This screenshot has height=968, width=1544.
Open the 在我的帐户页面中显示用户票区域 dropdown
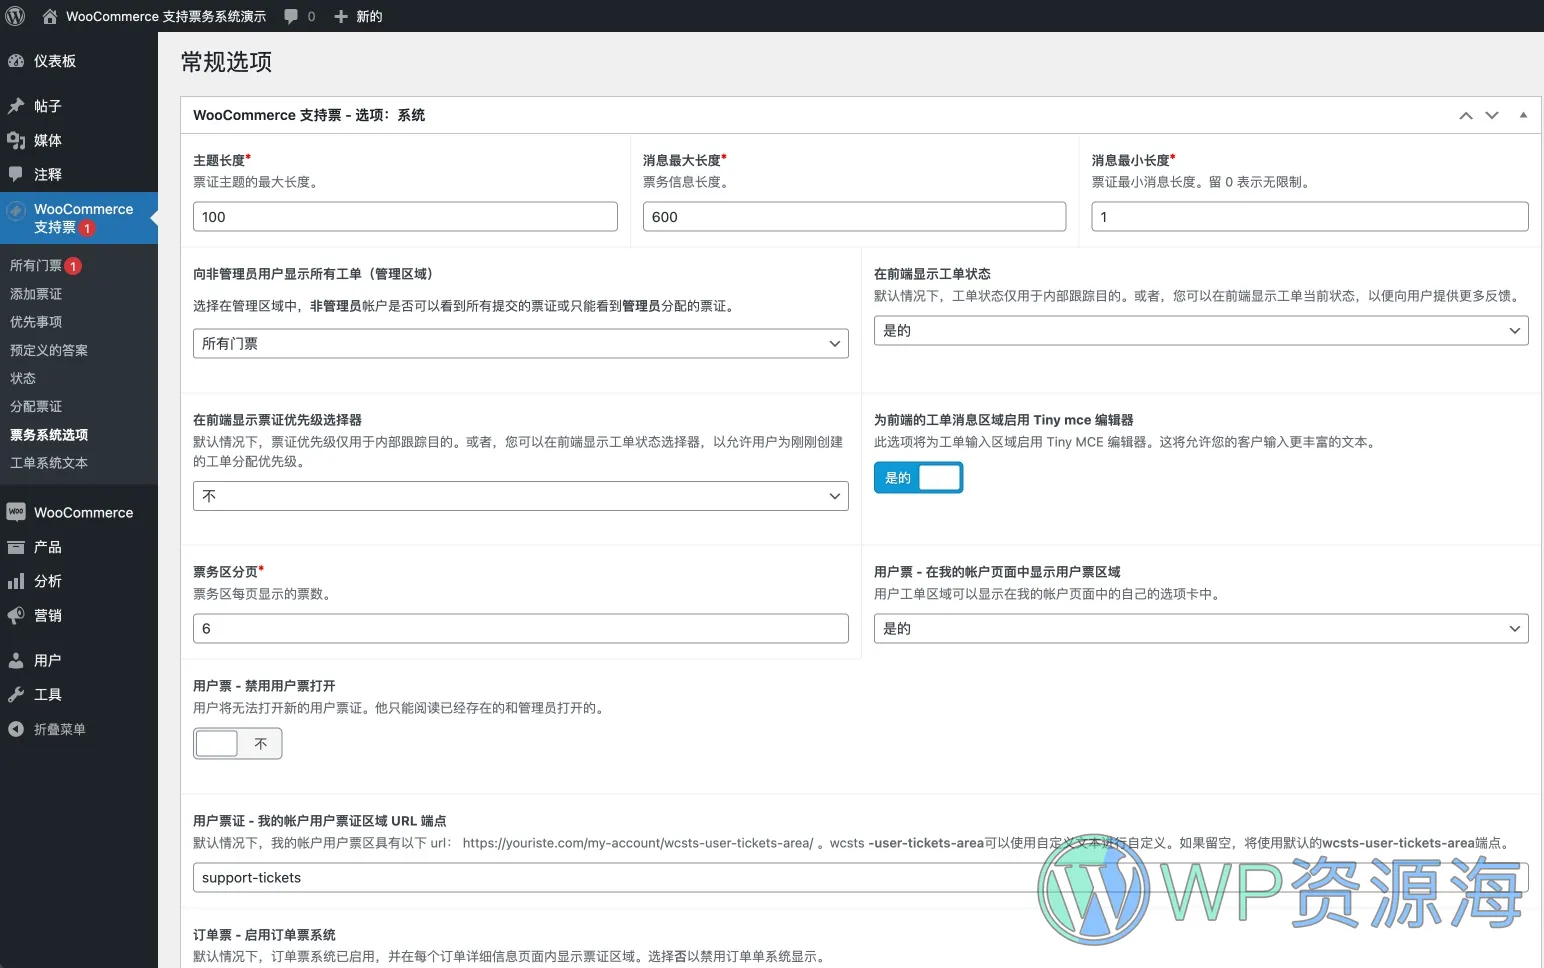tap(1201, 628)
